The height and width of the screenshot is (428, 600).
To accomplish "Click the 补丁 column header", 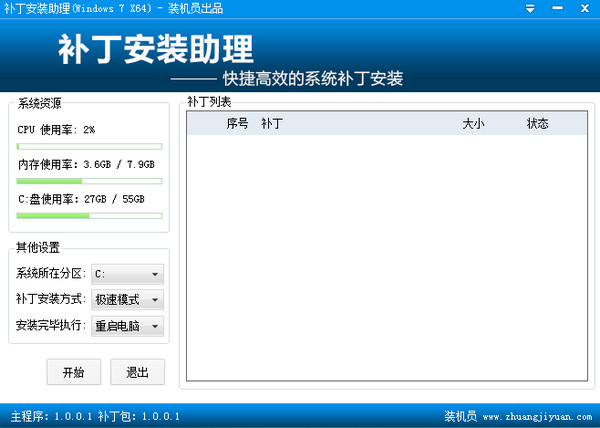I will point(272,124).
